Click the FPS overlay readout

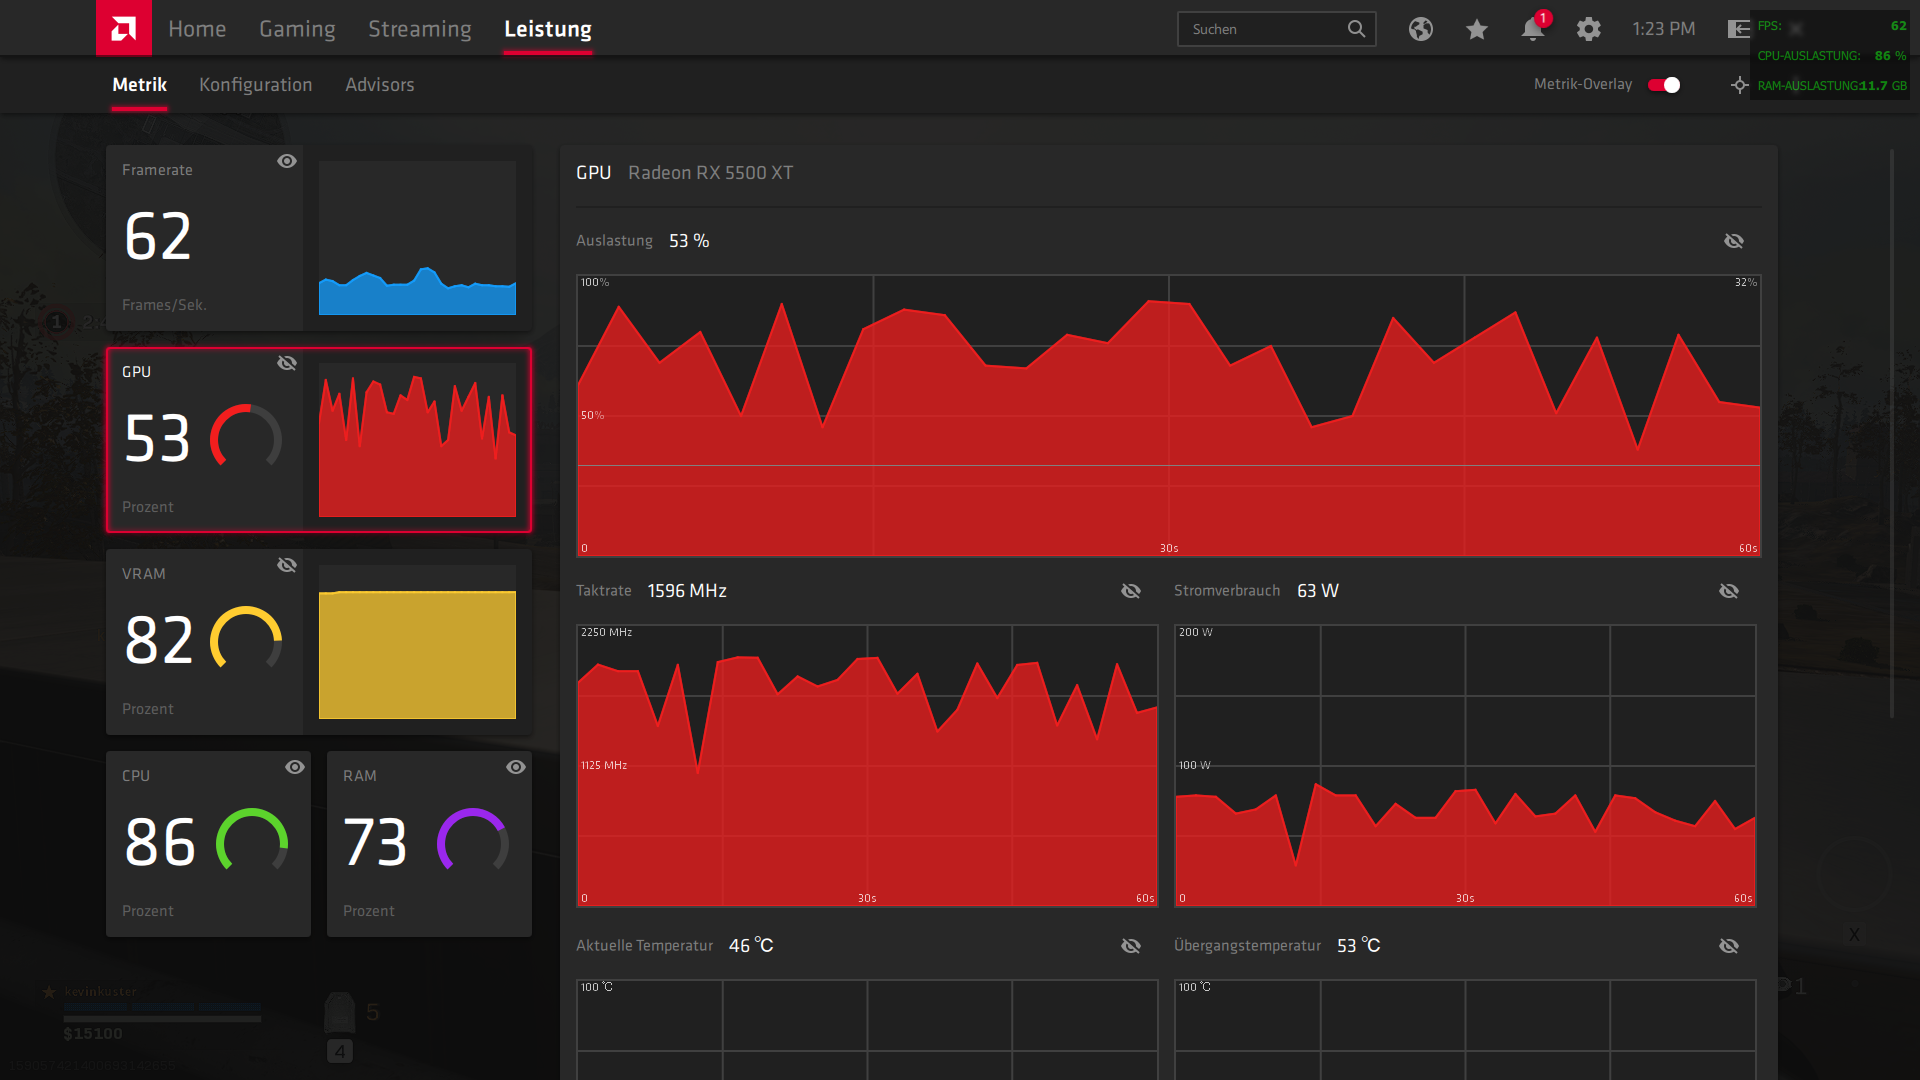point(1832,26)
